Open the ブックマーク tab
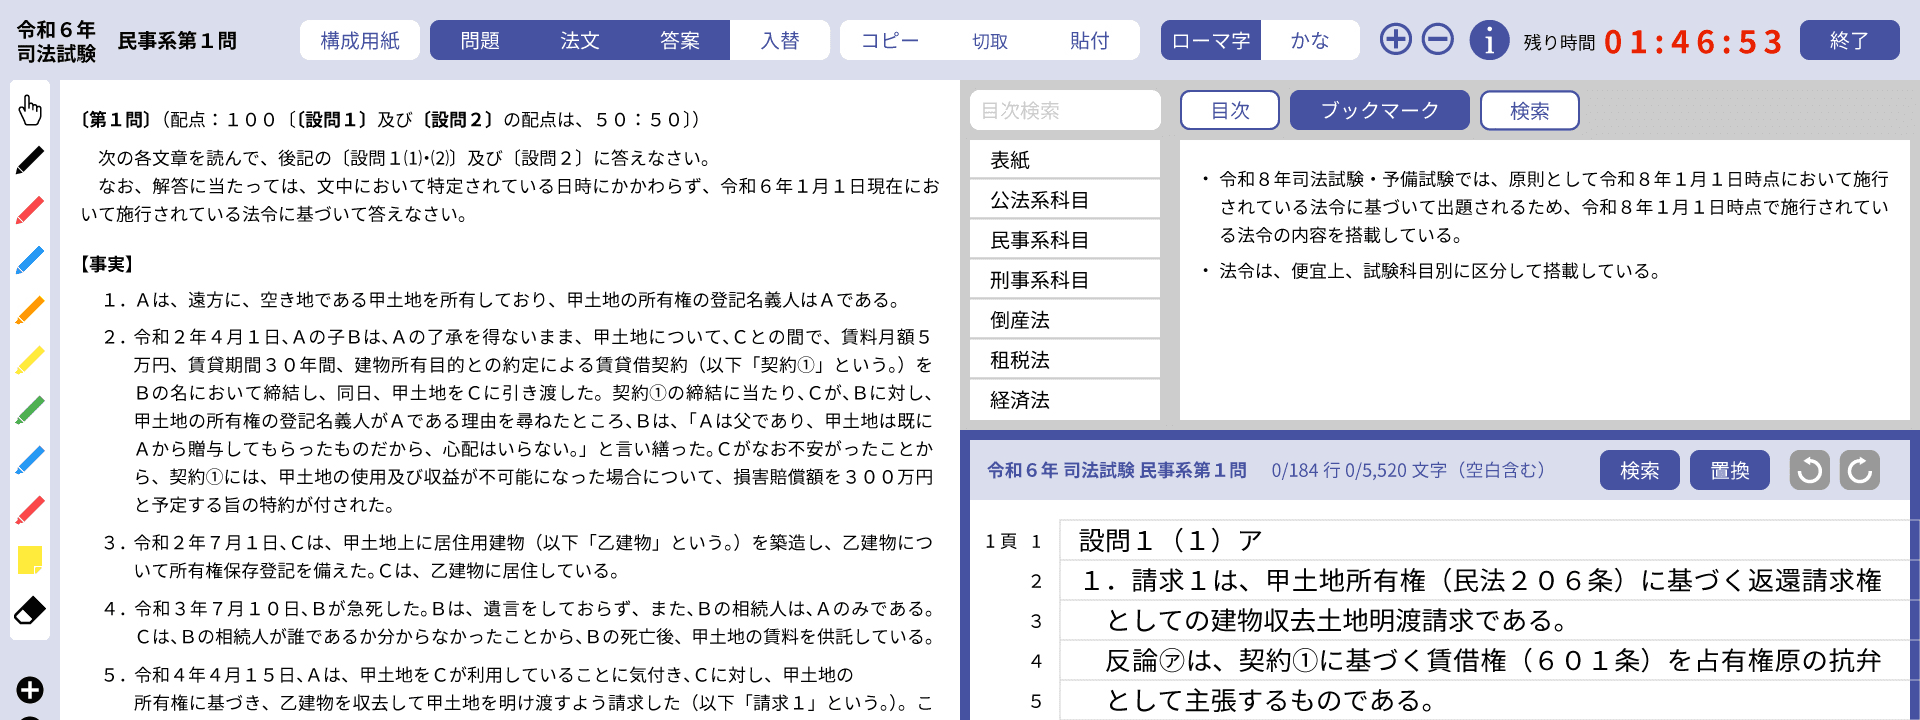Screen dimensions: 1920x720 [x=1380, y=110]
